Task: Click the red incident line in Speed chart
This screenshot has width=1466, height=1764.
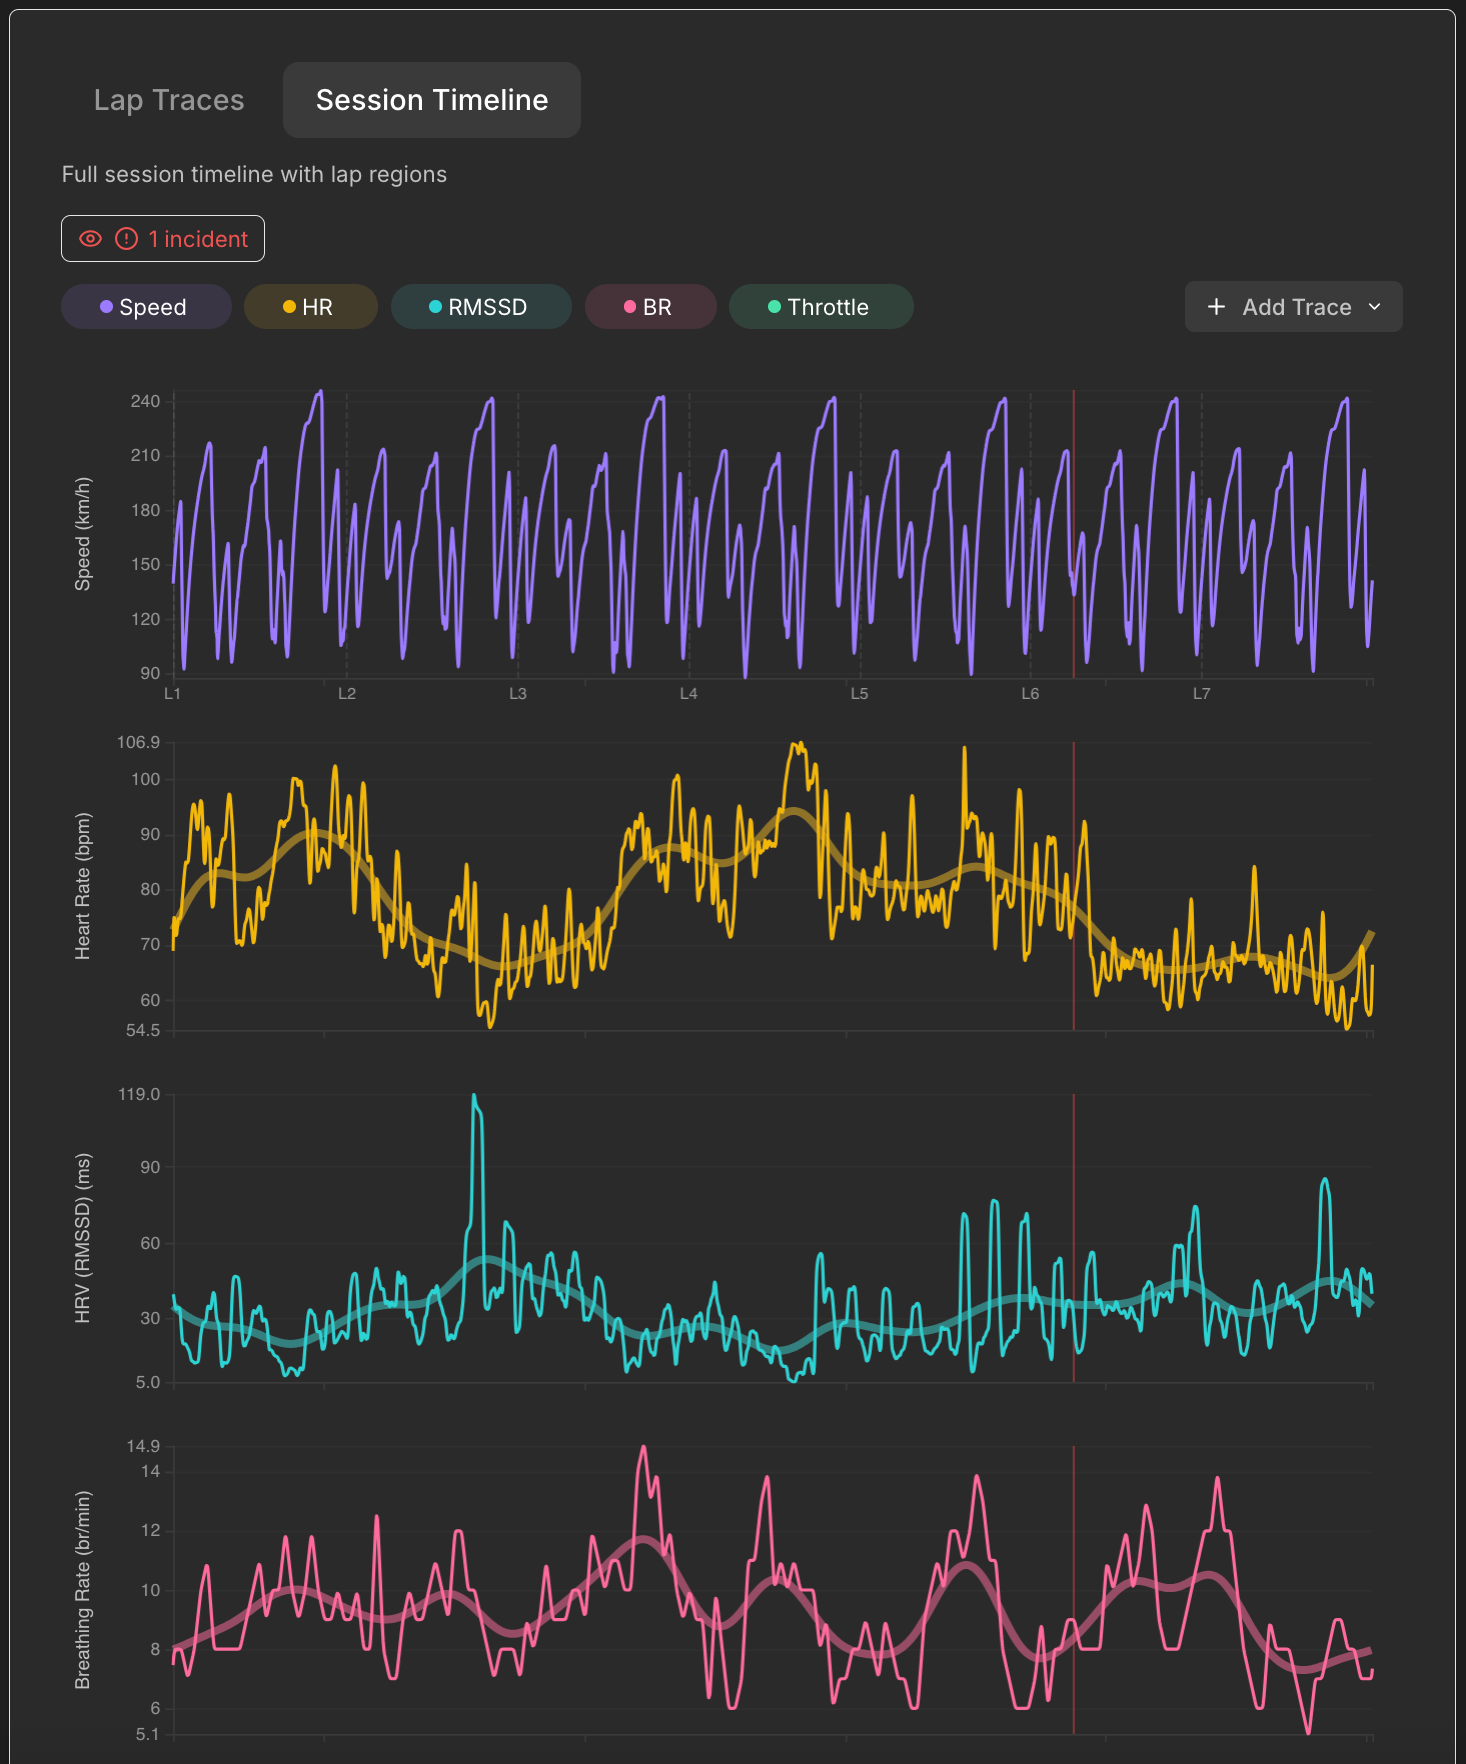Action: (x=1074, y=535)
